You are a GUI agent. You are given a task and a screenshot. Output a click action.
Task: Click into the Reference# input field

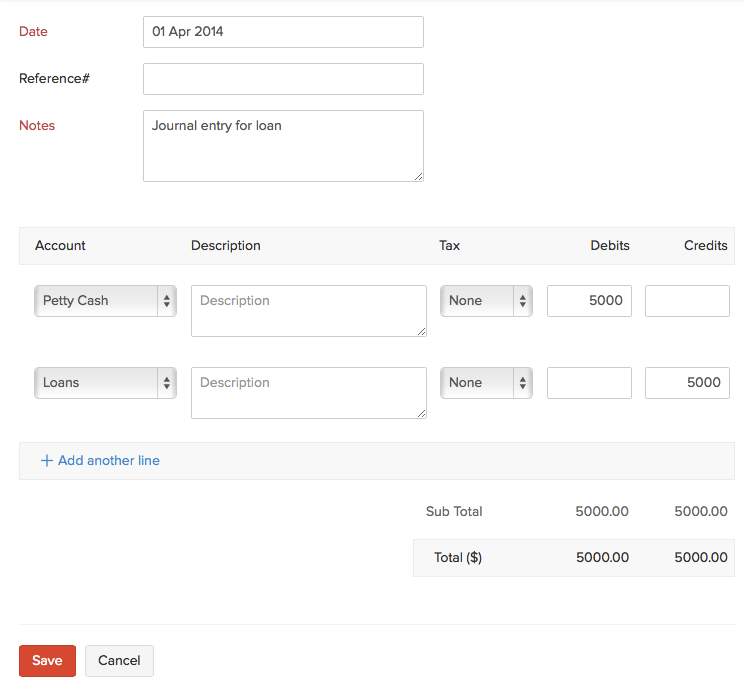[x=283, y=79]
